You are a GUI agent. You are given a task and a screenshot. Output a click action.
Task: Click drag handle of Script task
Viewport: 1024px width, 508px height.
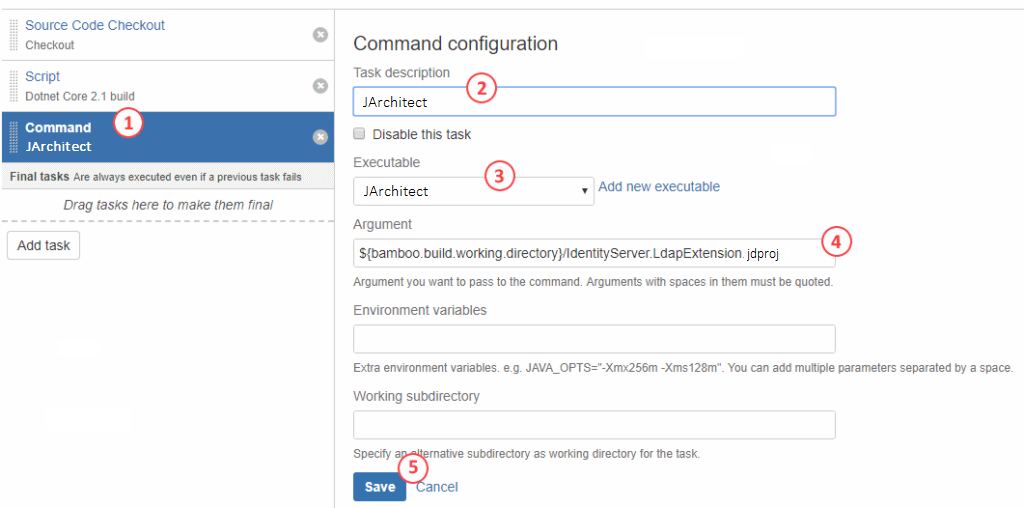pos(14,86)
